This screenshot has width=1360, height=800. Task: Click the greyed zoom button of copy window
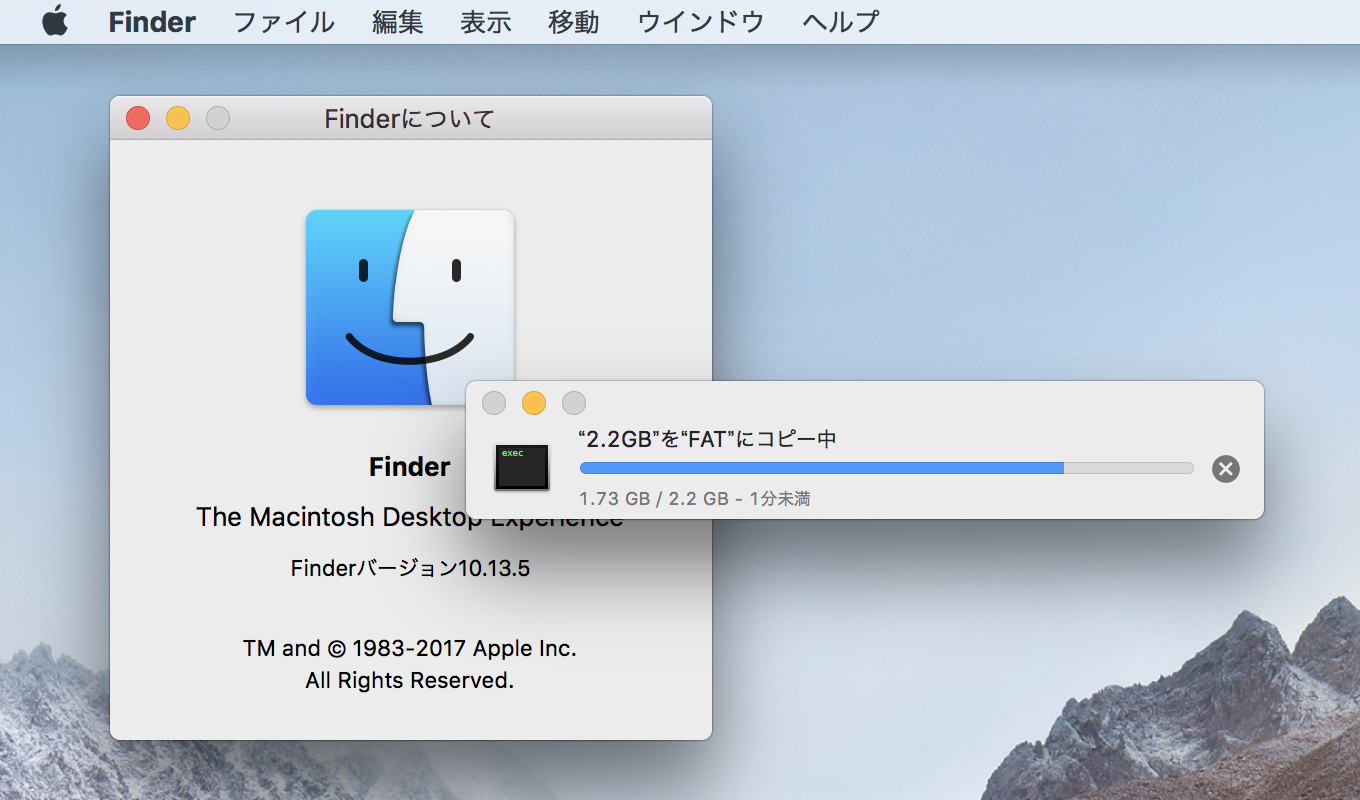(x=574, y=403)
